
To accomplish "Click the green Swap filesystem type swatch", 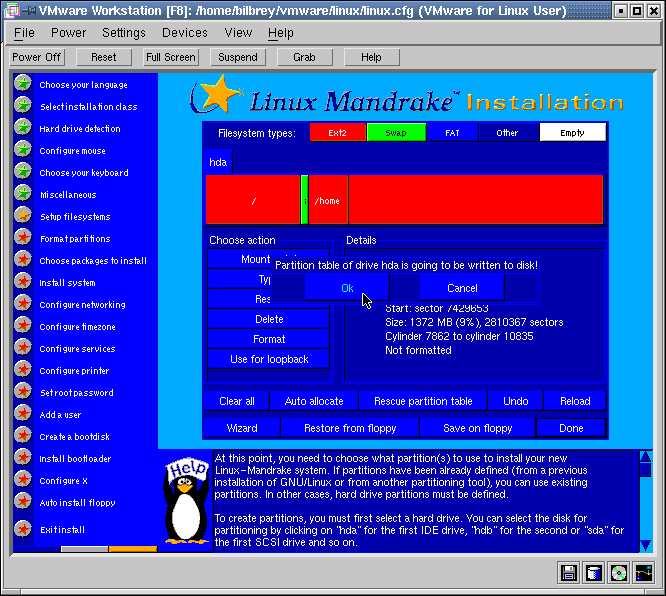I will point(396,133).
